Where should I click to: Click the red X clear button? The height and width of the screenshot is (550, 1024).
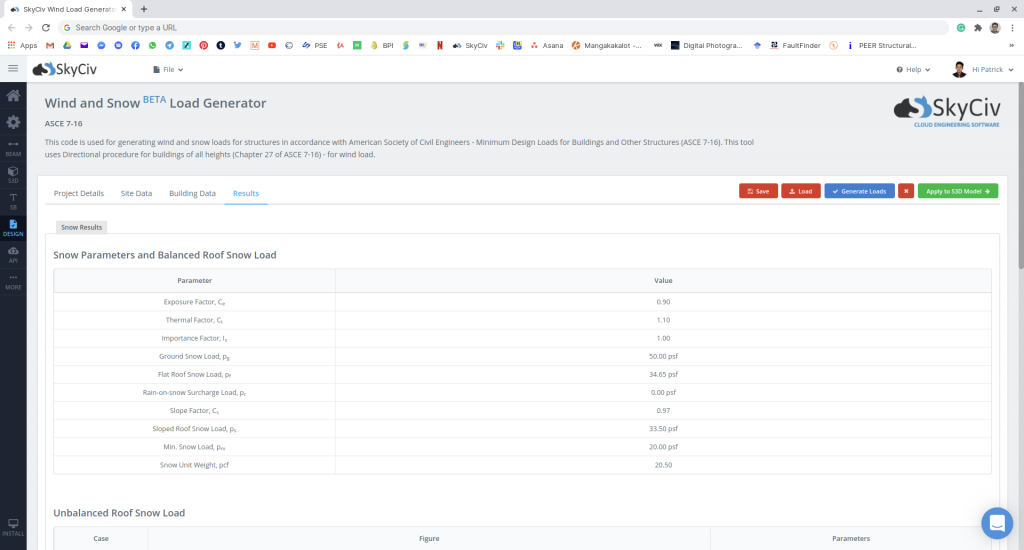tap(905, 191)
